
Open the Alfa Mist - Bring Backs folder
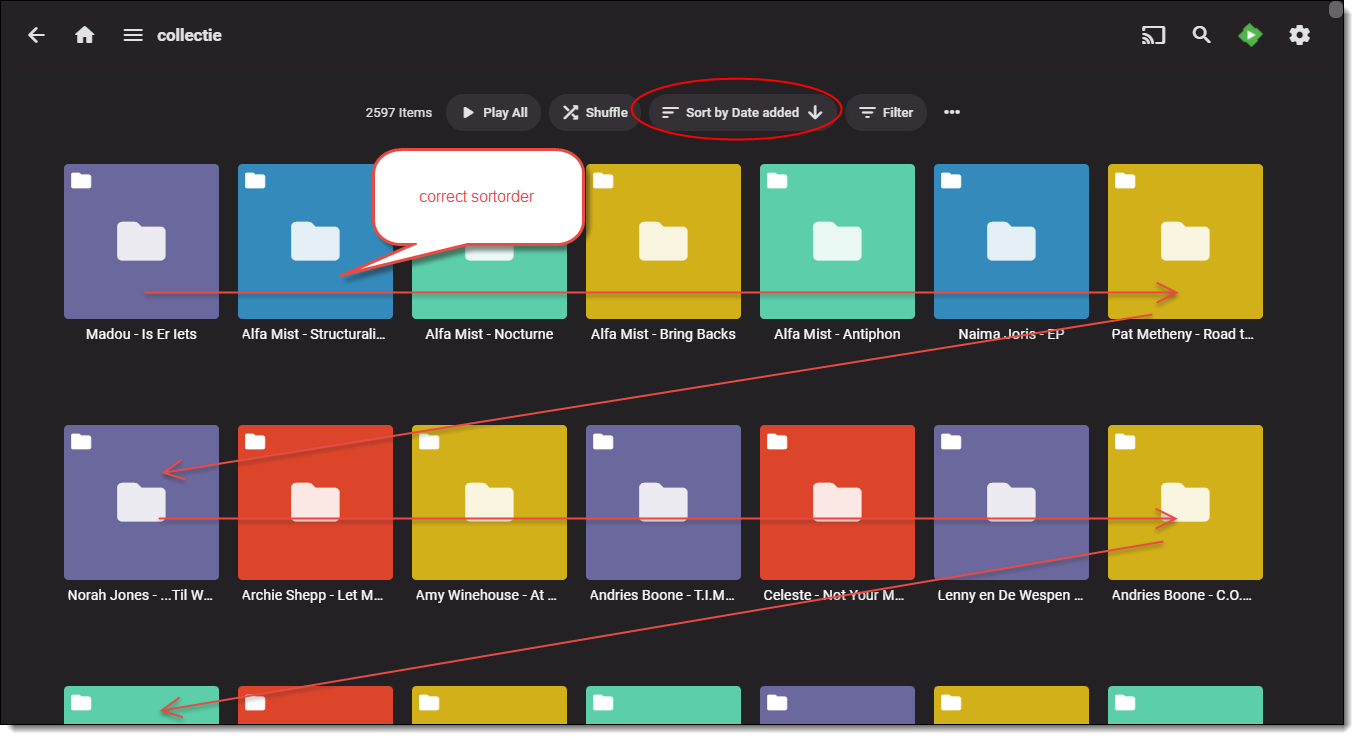[x=663, y=241]
